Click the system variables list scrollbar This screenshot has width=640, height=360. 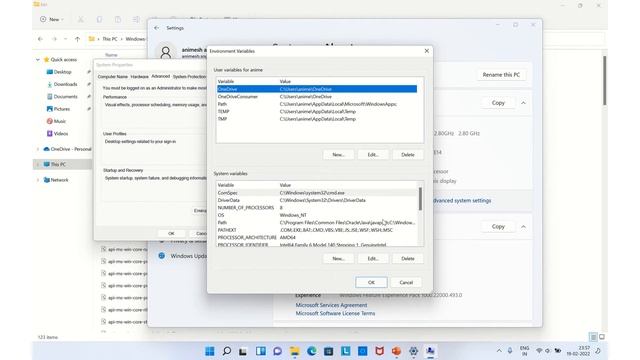(420, 199)
